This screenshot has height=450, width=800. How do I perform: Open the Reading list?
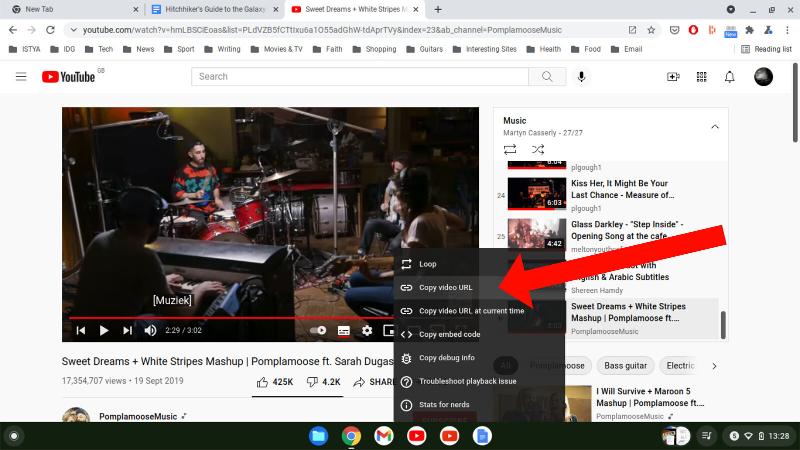point(766,49)
